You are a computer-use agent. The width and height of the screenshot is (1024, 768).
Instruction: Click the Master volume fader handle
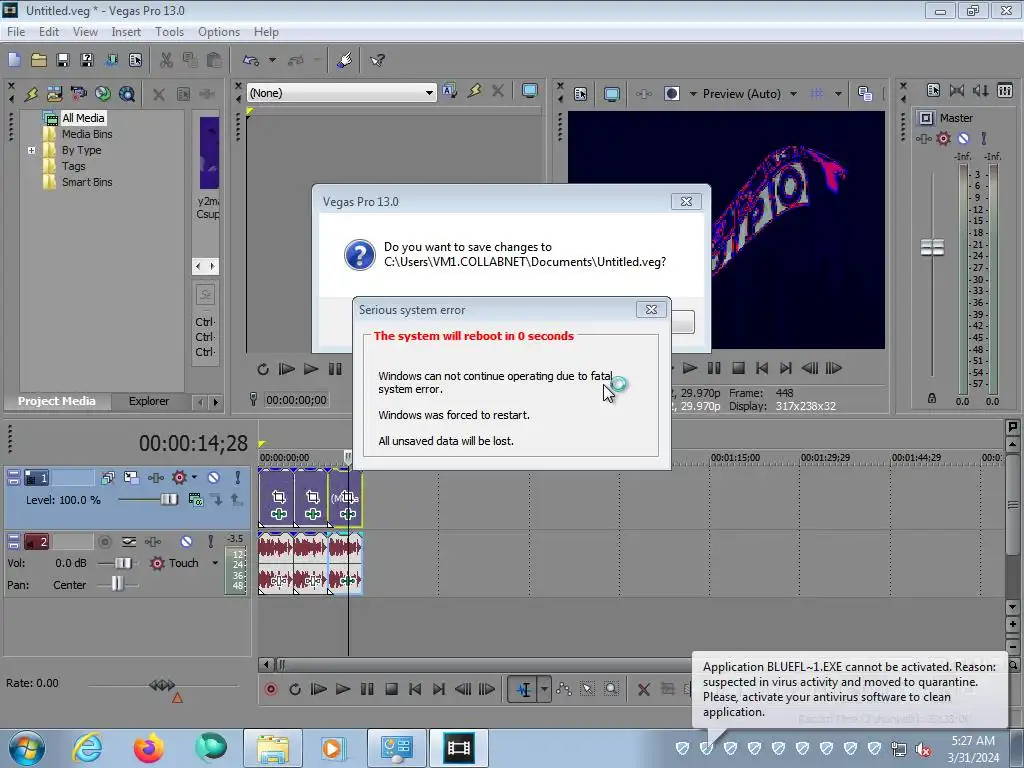932,247
